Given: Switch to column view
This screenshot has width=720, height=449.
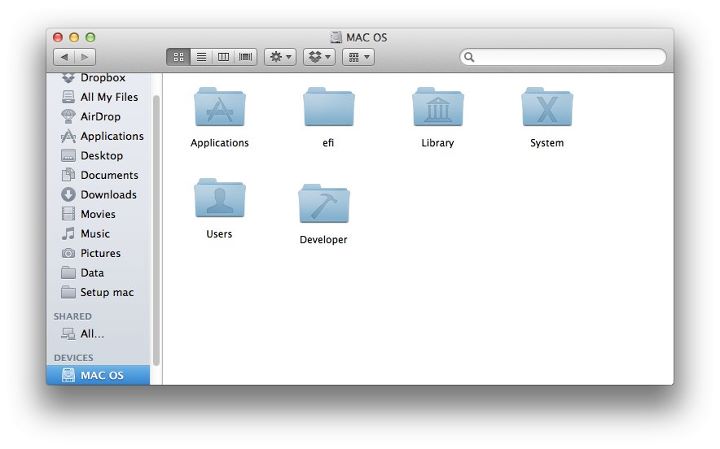Looking at the screenshot, I should tap(223, 57).
